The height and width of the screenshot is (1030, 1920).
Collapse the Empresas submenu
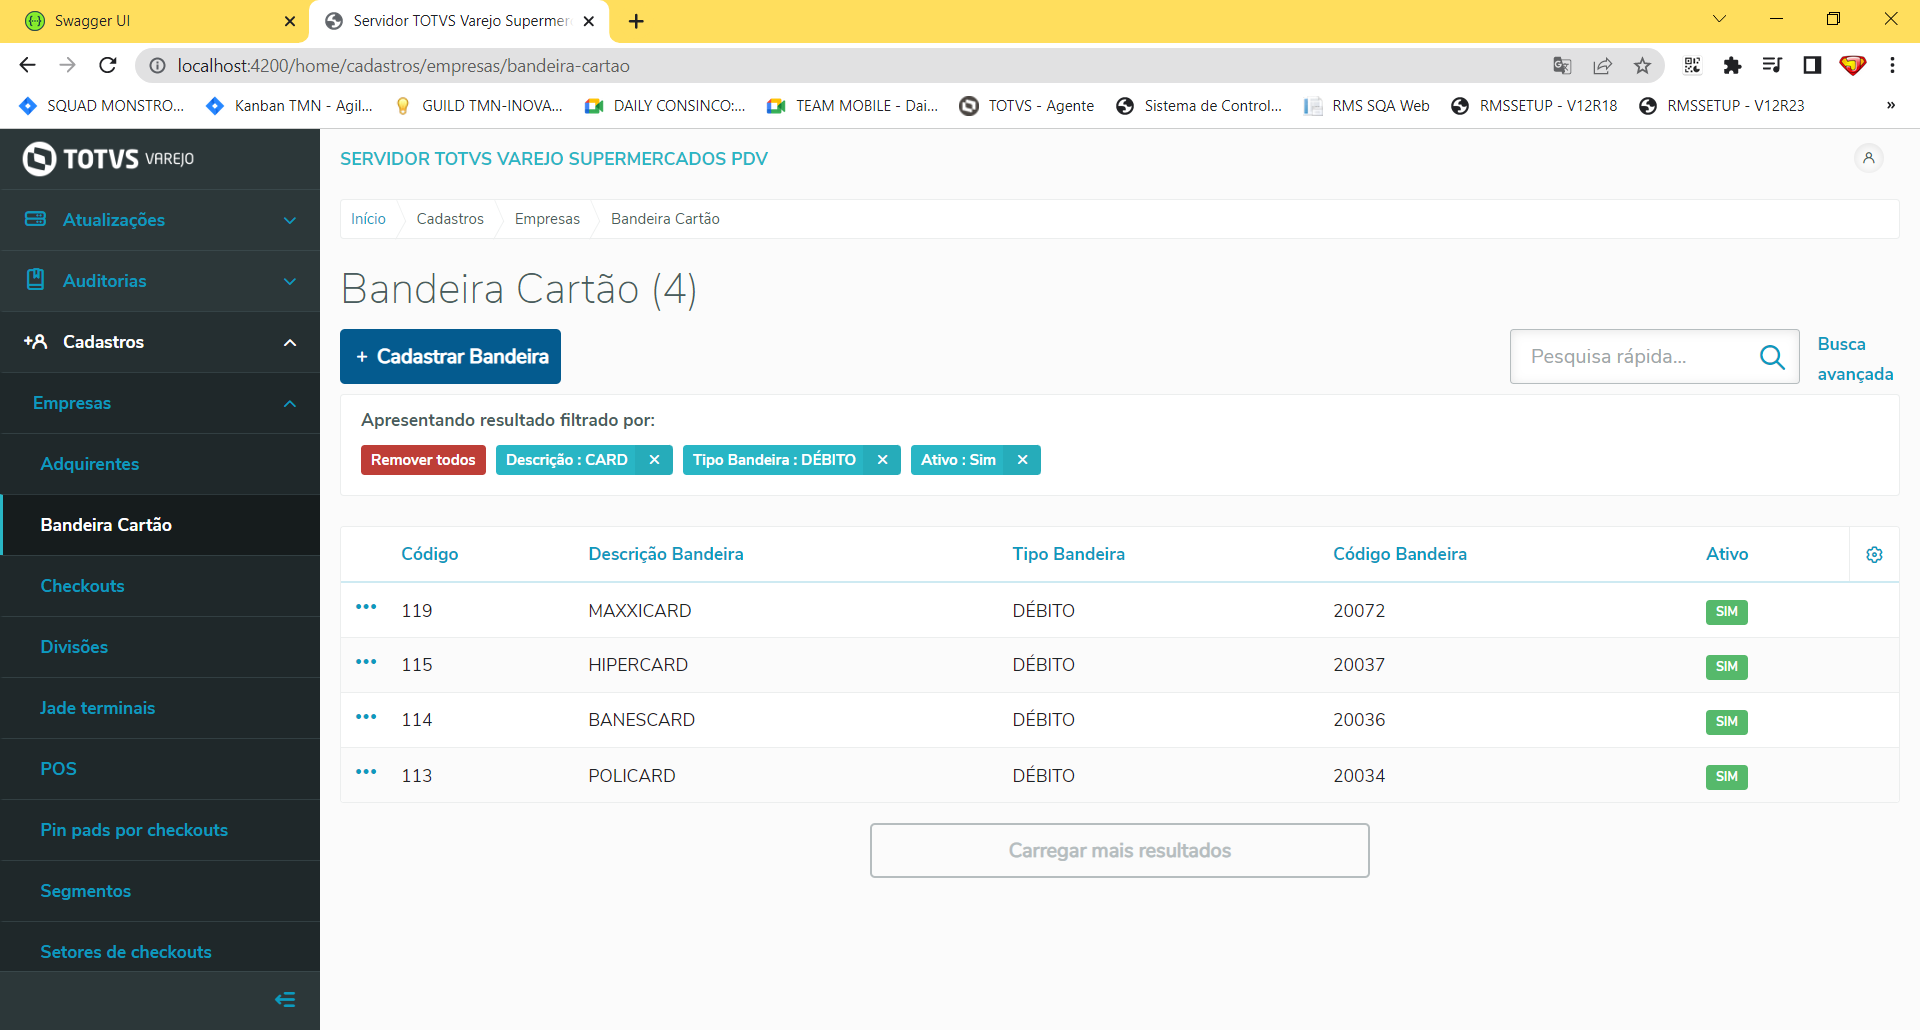click(160, 403)
